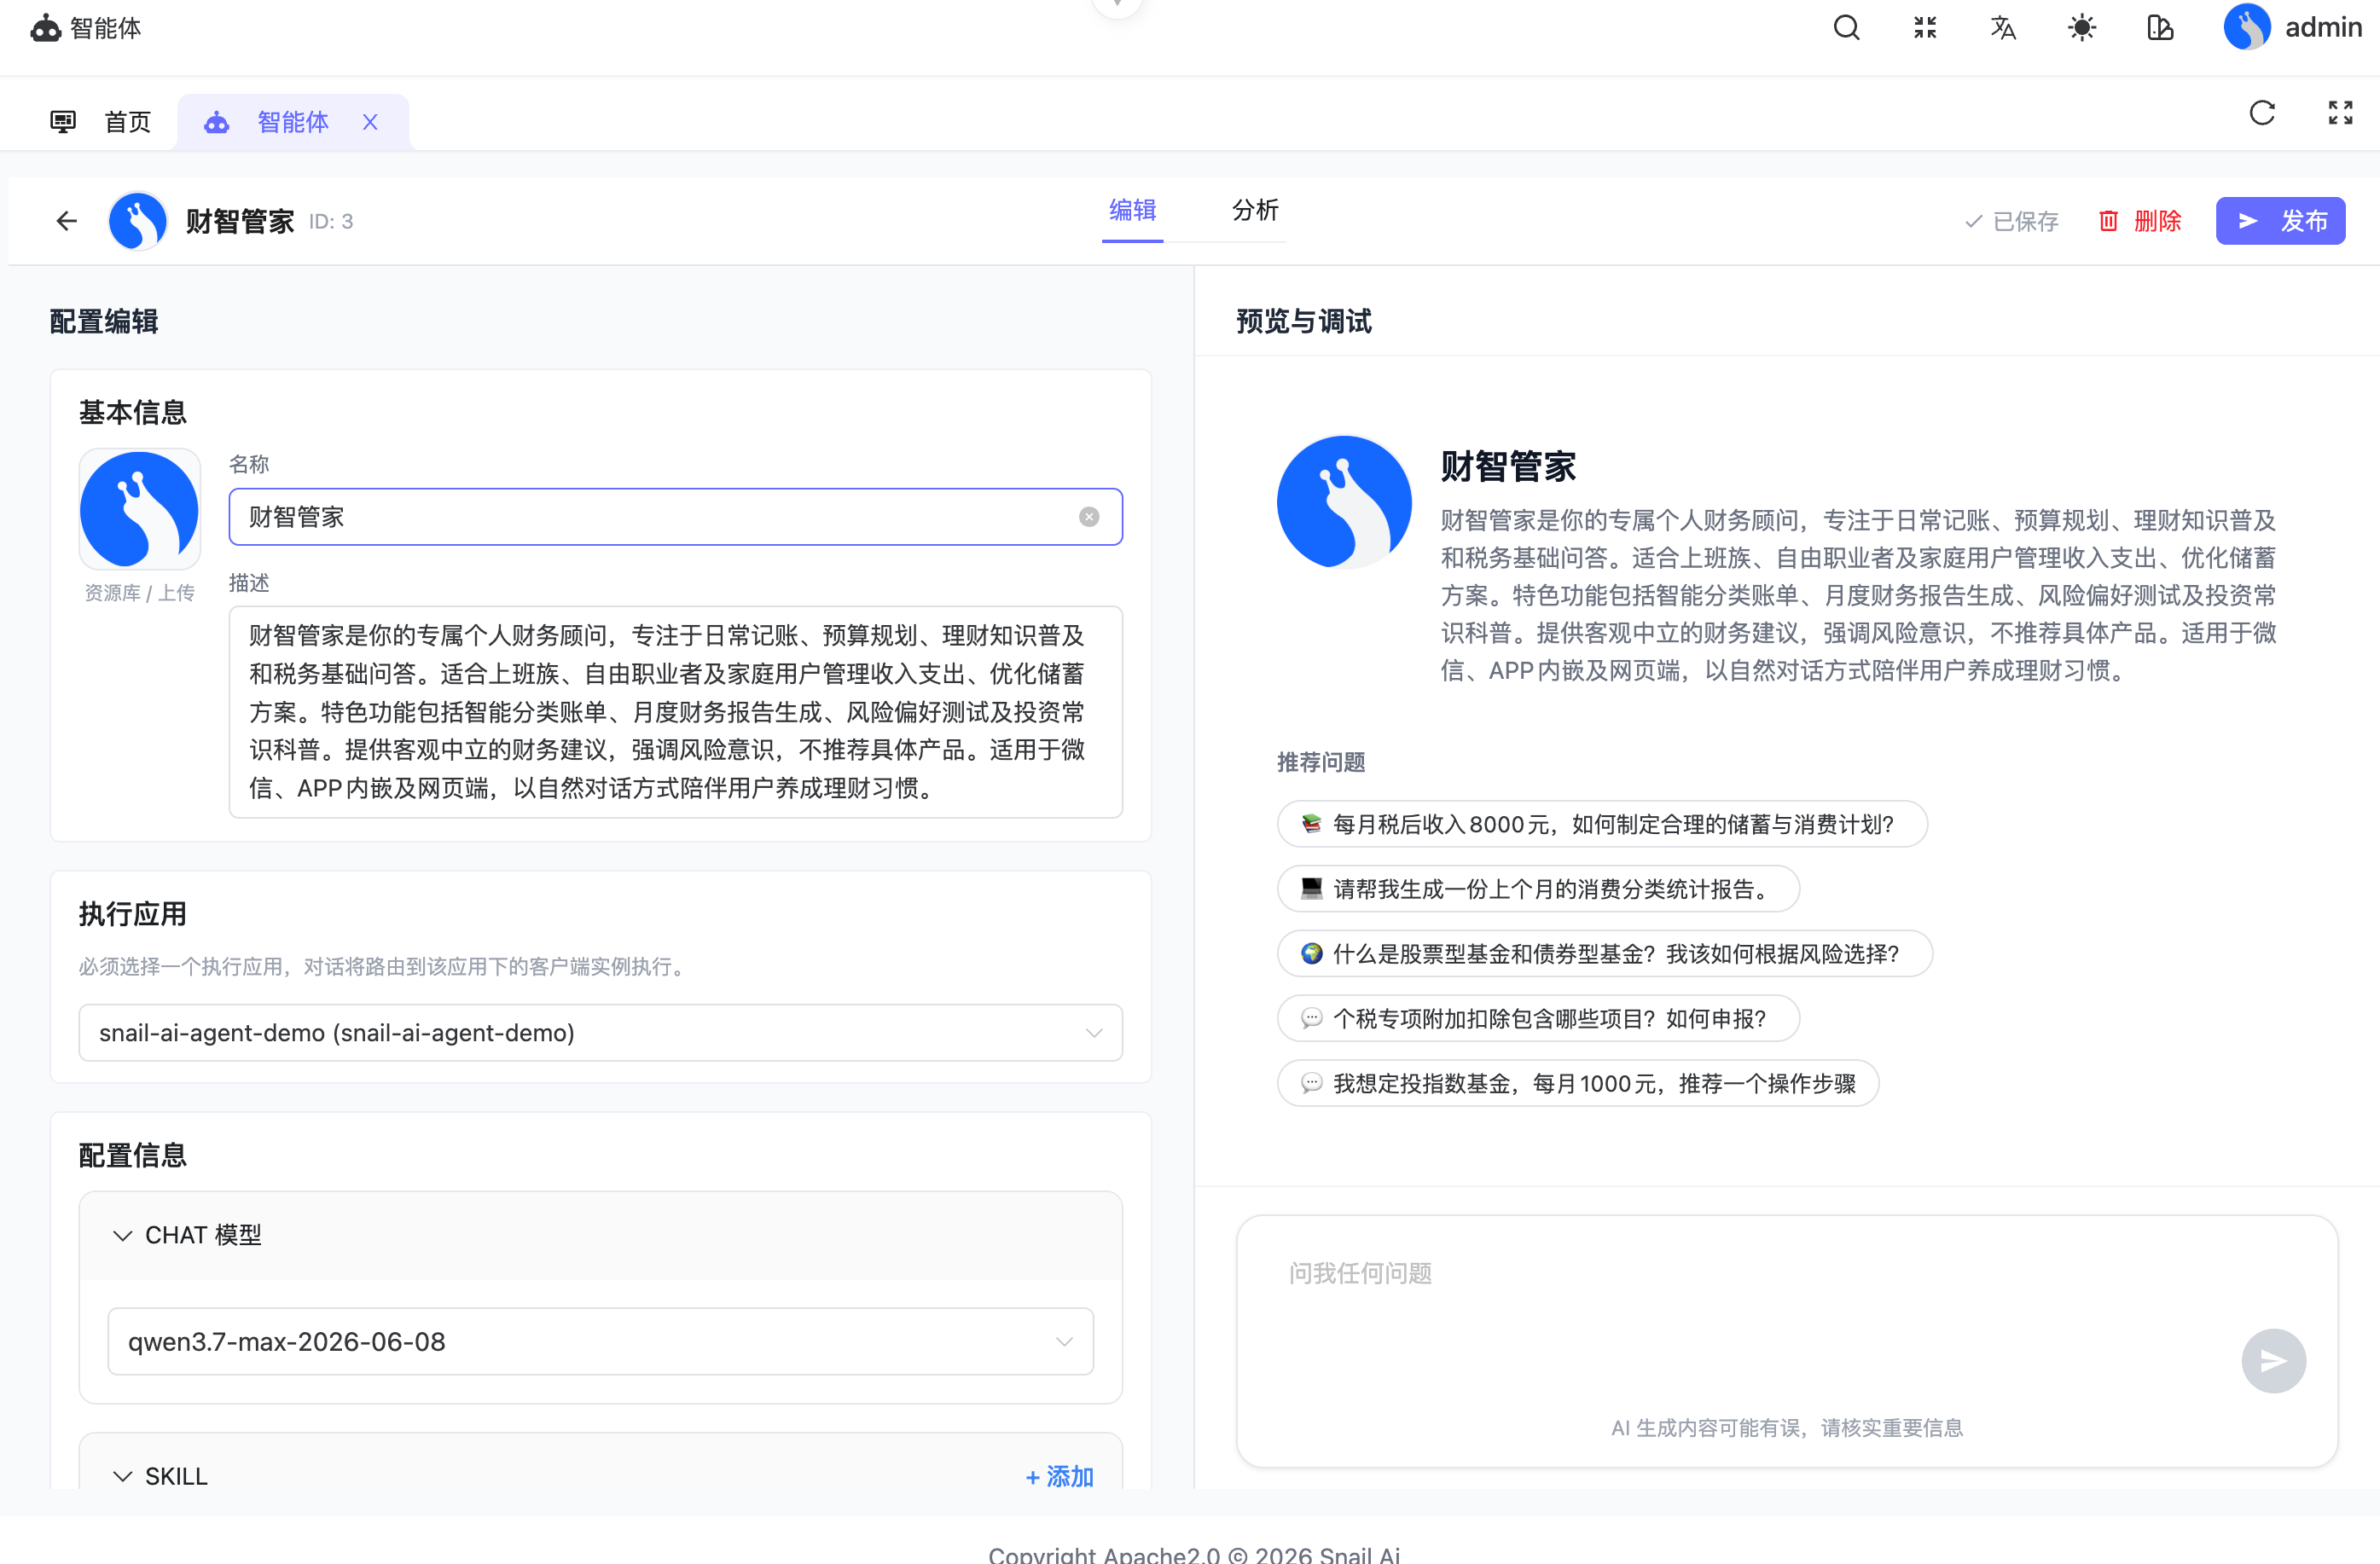
Task: Click the admin username
Action: 2323,27
